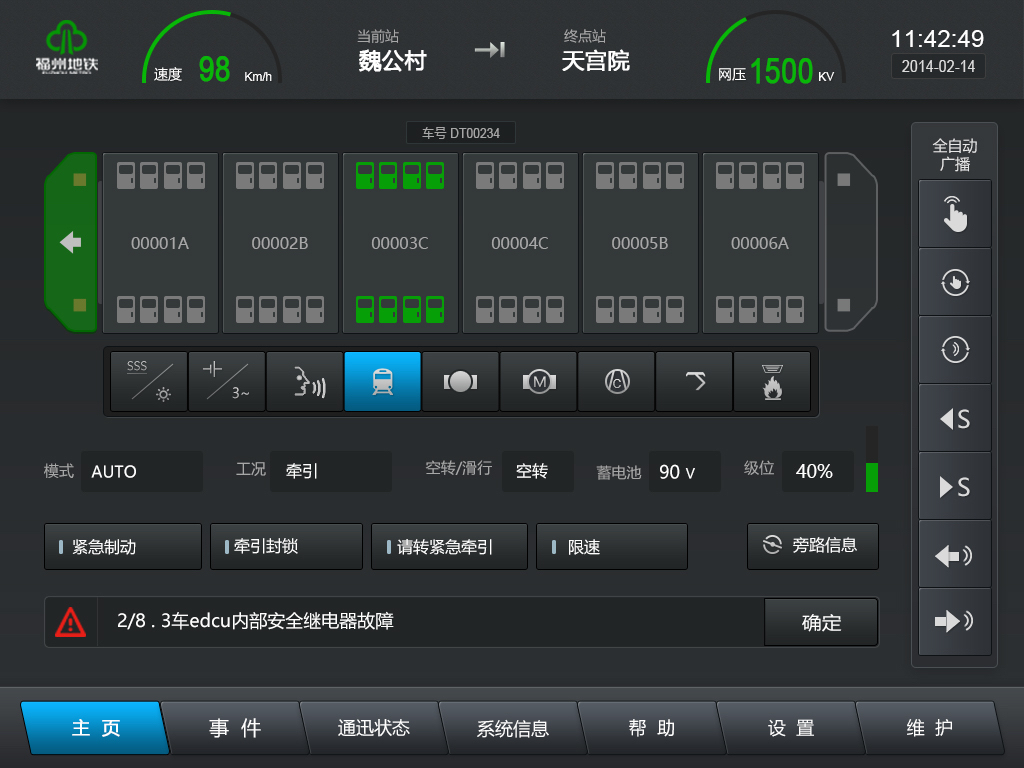The height and width of the screenshot is (768, 1024).
Task: Open the brake system icon
Action: coord(460,381)
